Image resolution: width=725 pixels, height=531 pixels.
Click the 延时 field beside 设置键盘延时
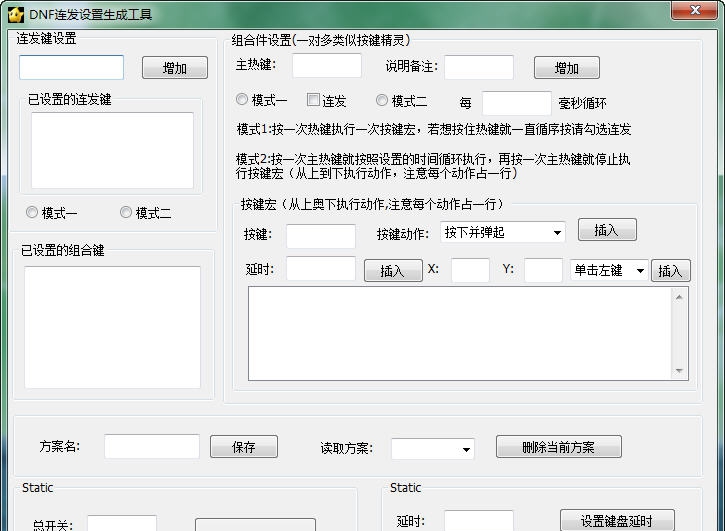coord(479,521)
